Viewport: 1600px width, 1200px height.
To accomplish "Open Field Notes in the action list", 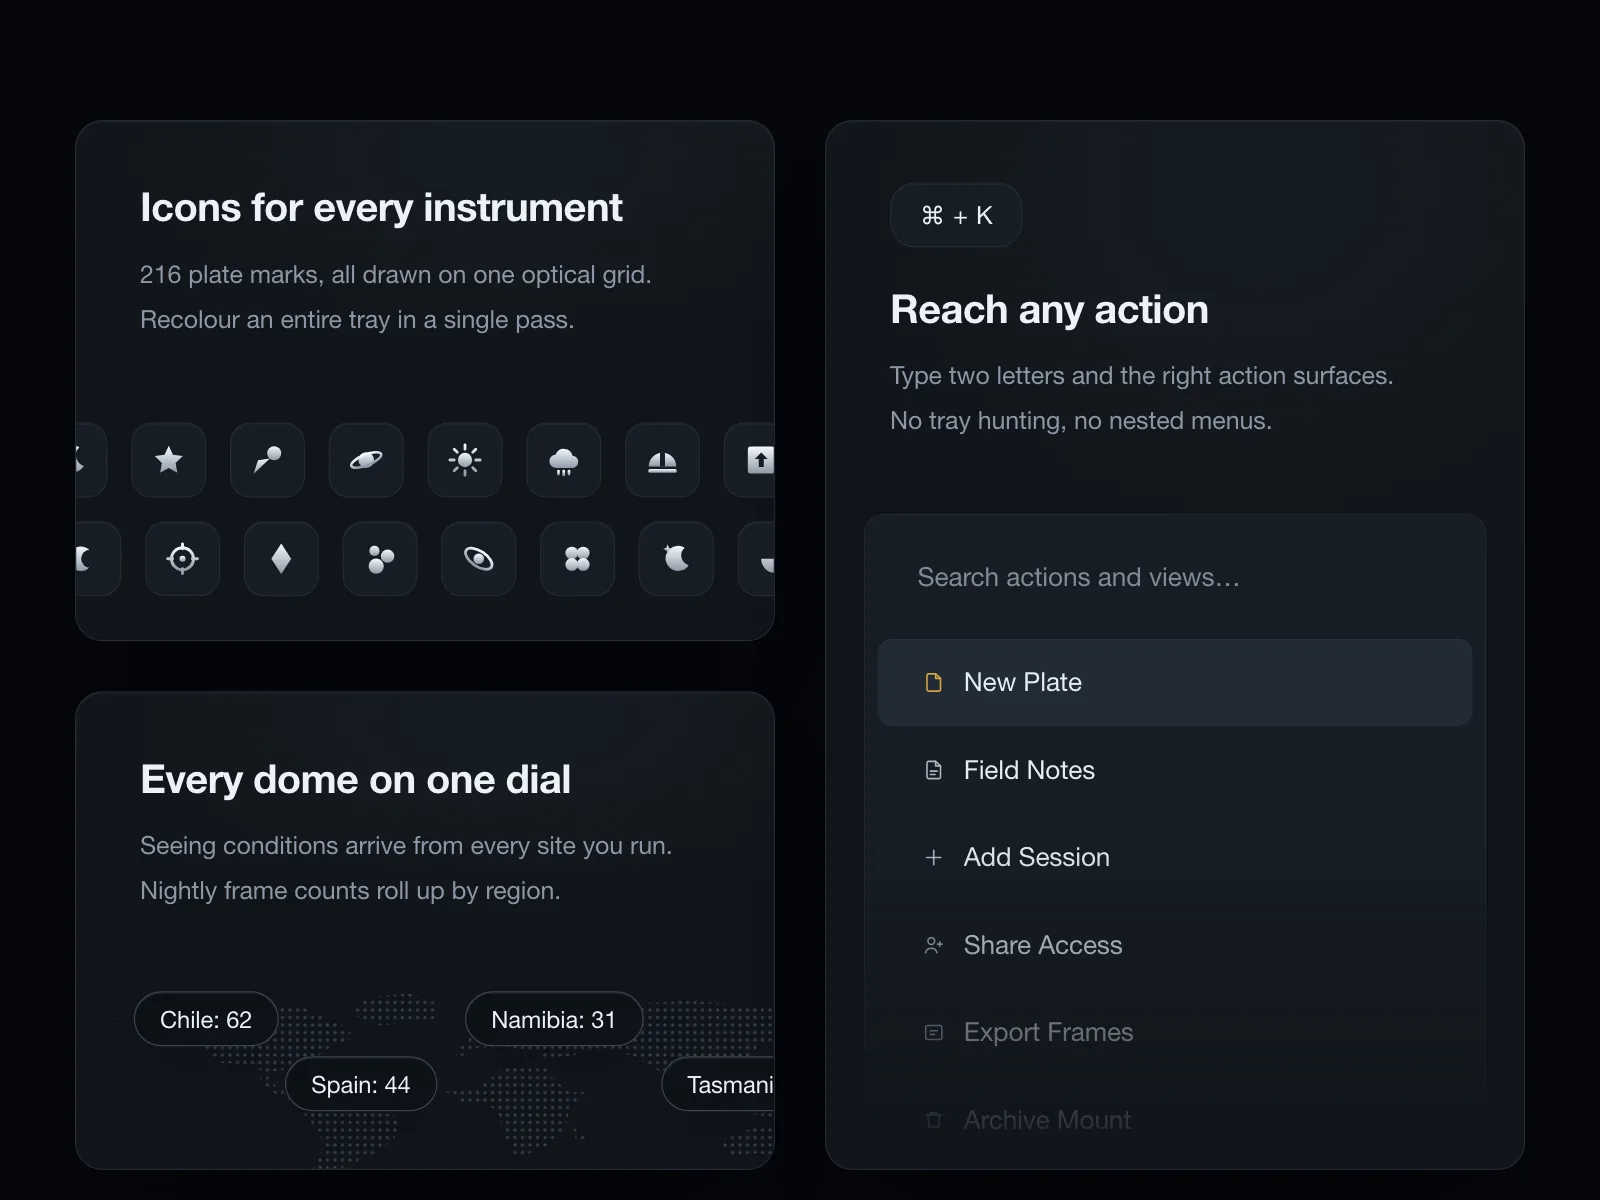I will click(x=1175, y=770).
